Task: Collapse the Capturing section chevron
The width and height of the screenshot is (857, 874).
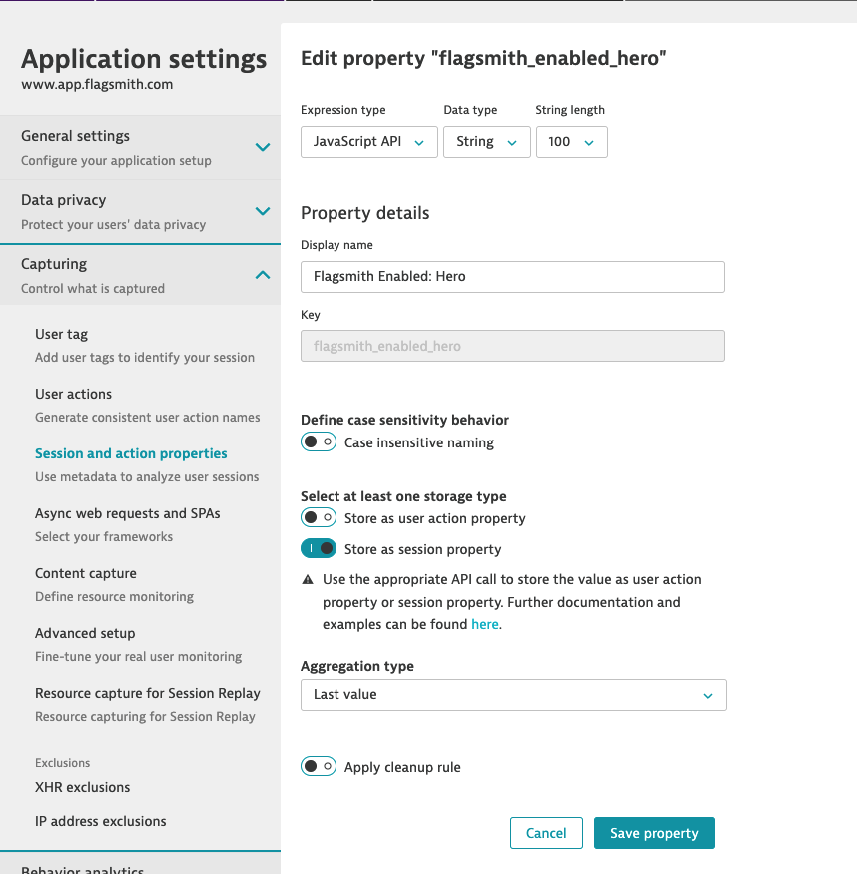Action: tap(262, 275)
